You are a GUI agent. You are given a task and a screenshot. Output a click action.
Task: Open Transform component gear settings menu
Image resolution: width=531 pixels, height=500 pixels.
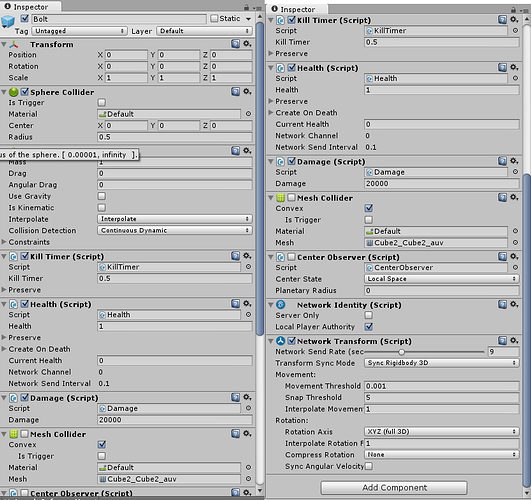[x=247, y=44]
